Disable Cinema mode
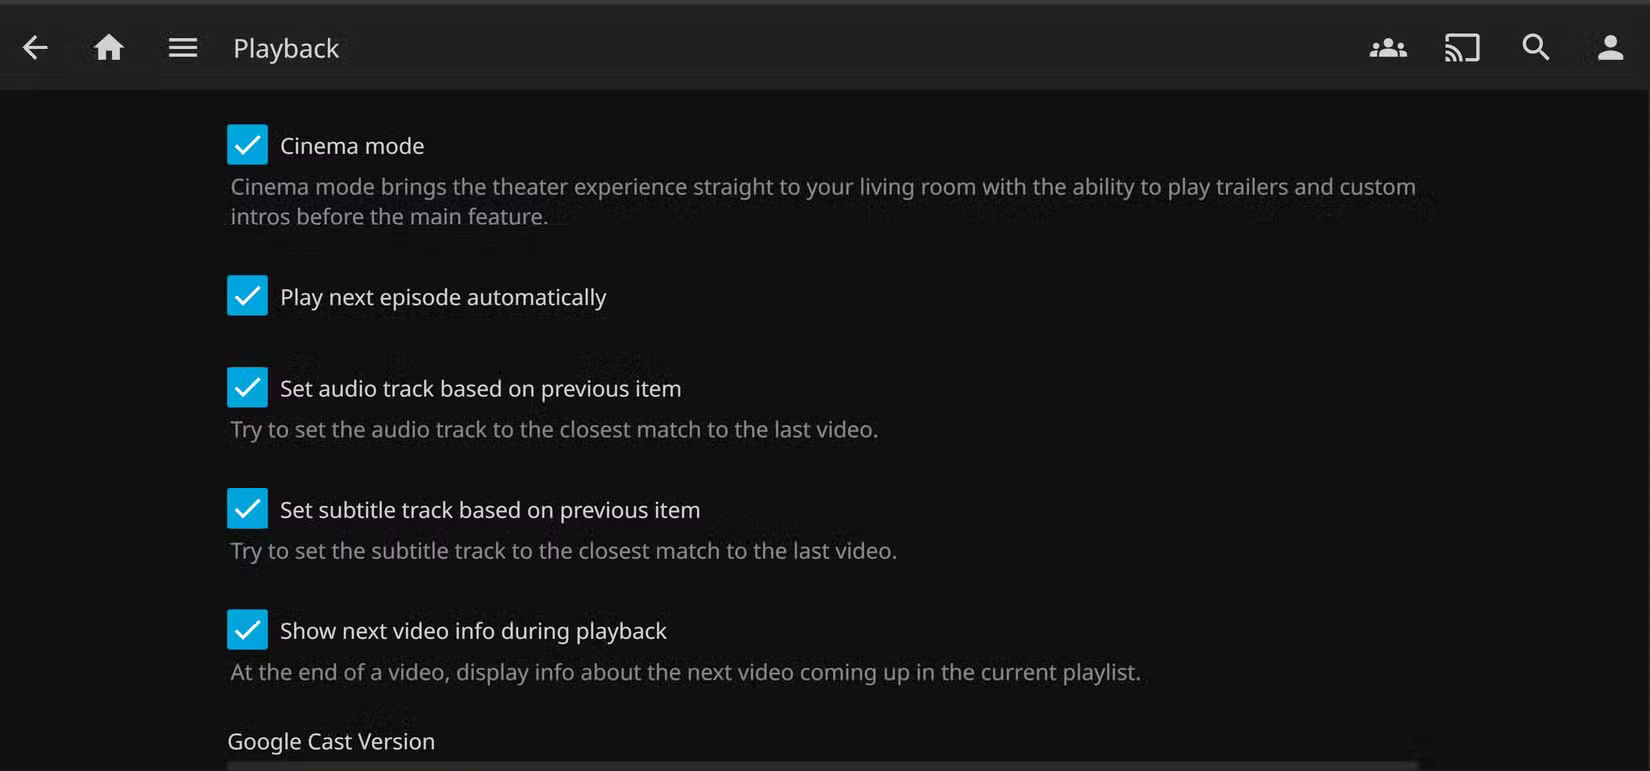This screenshot has height=771, width=1650. coord(247,144)
